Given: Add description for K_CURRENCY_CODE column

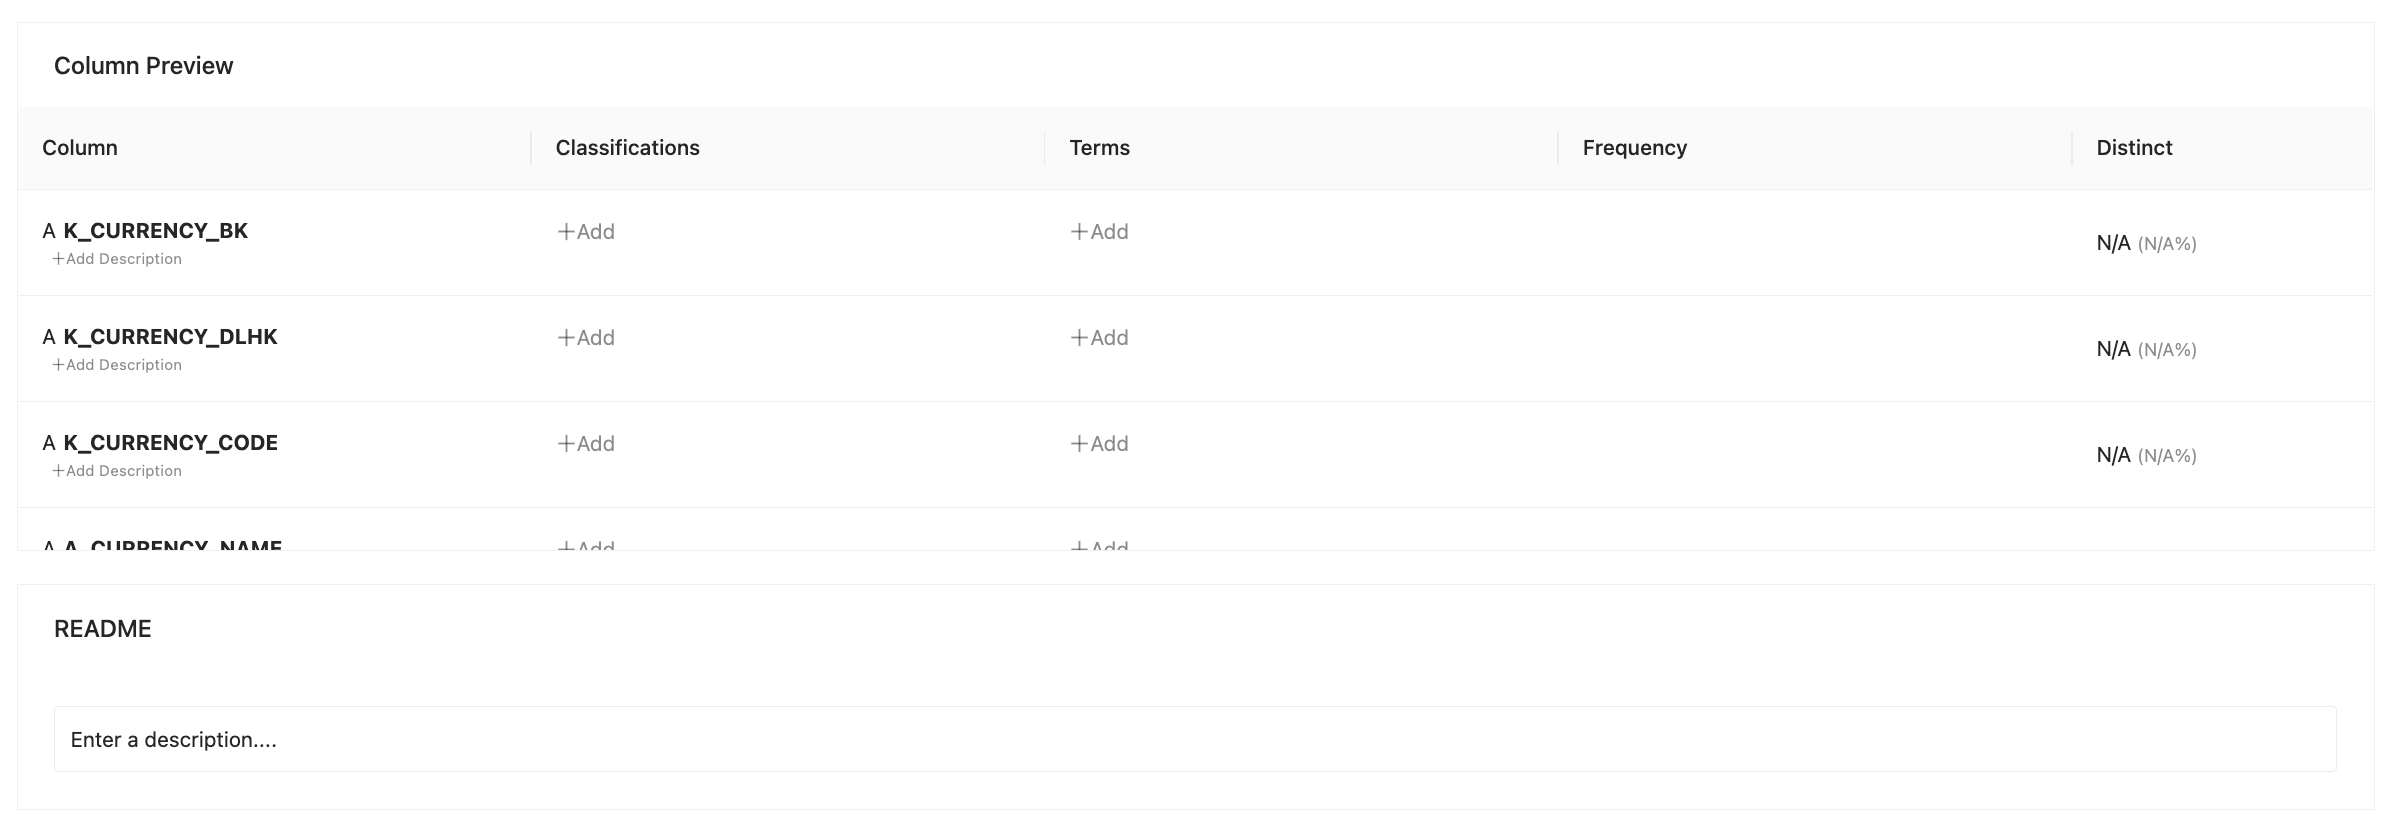Looking at the screenshot, I should (117, 471).
